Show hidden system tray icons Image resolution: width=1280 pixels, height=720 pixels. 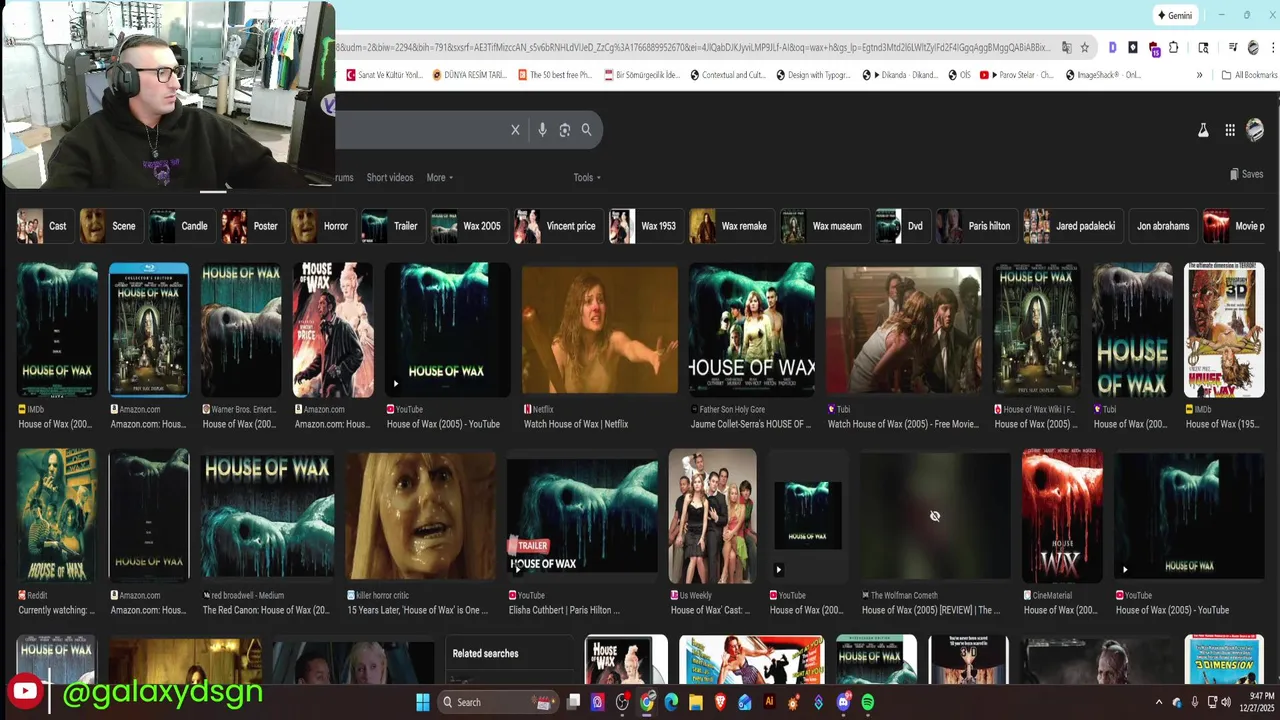pyautogui.click(x=1159, y=702)
